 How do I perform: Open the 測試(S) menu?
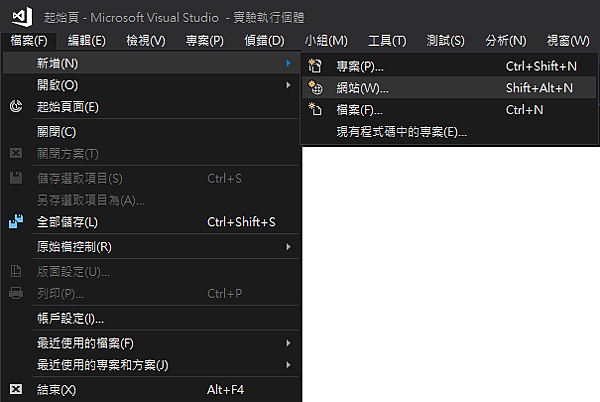click(x=445, y=41)
